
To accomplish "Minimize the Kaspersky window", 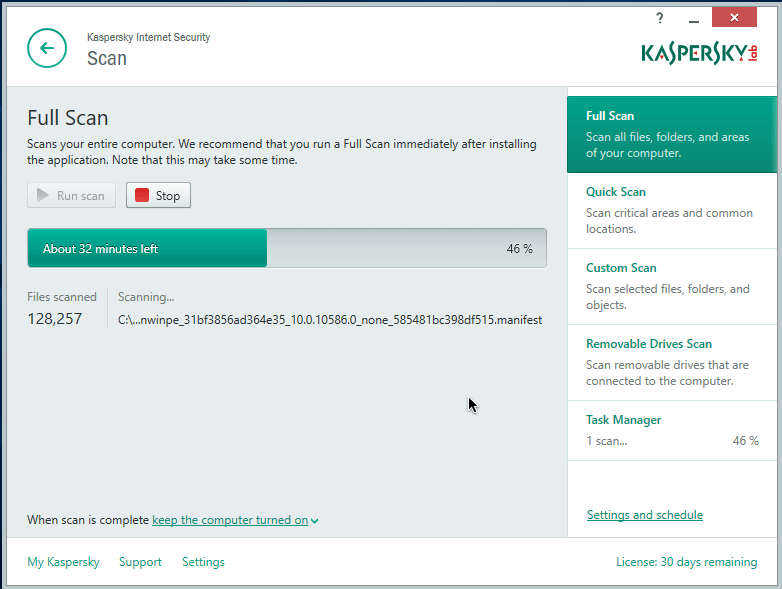I will (694, 19).
